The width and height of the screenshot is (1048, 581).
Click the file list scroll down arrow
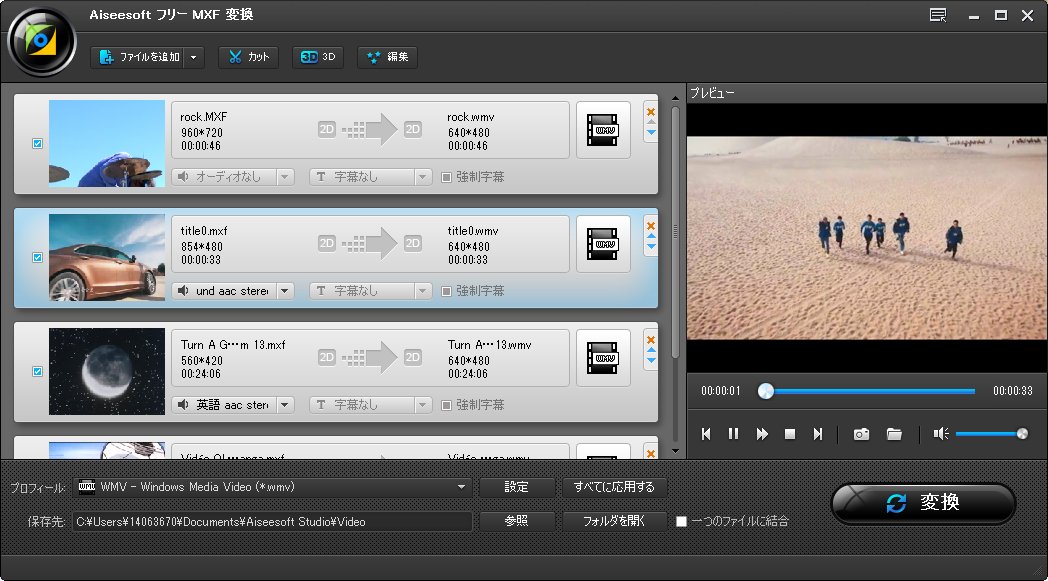pos(675,451)
